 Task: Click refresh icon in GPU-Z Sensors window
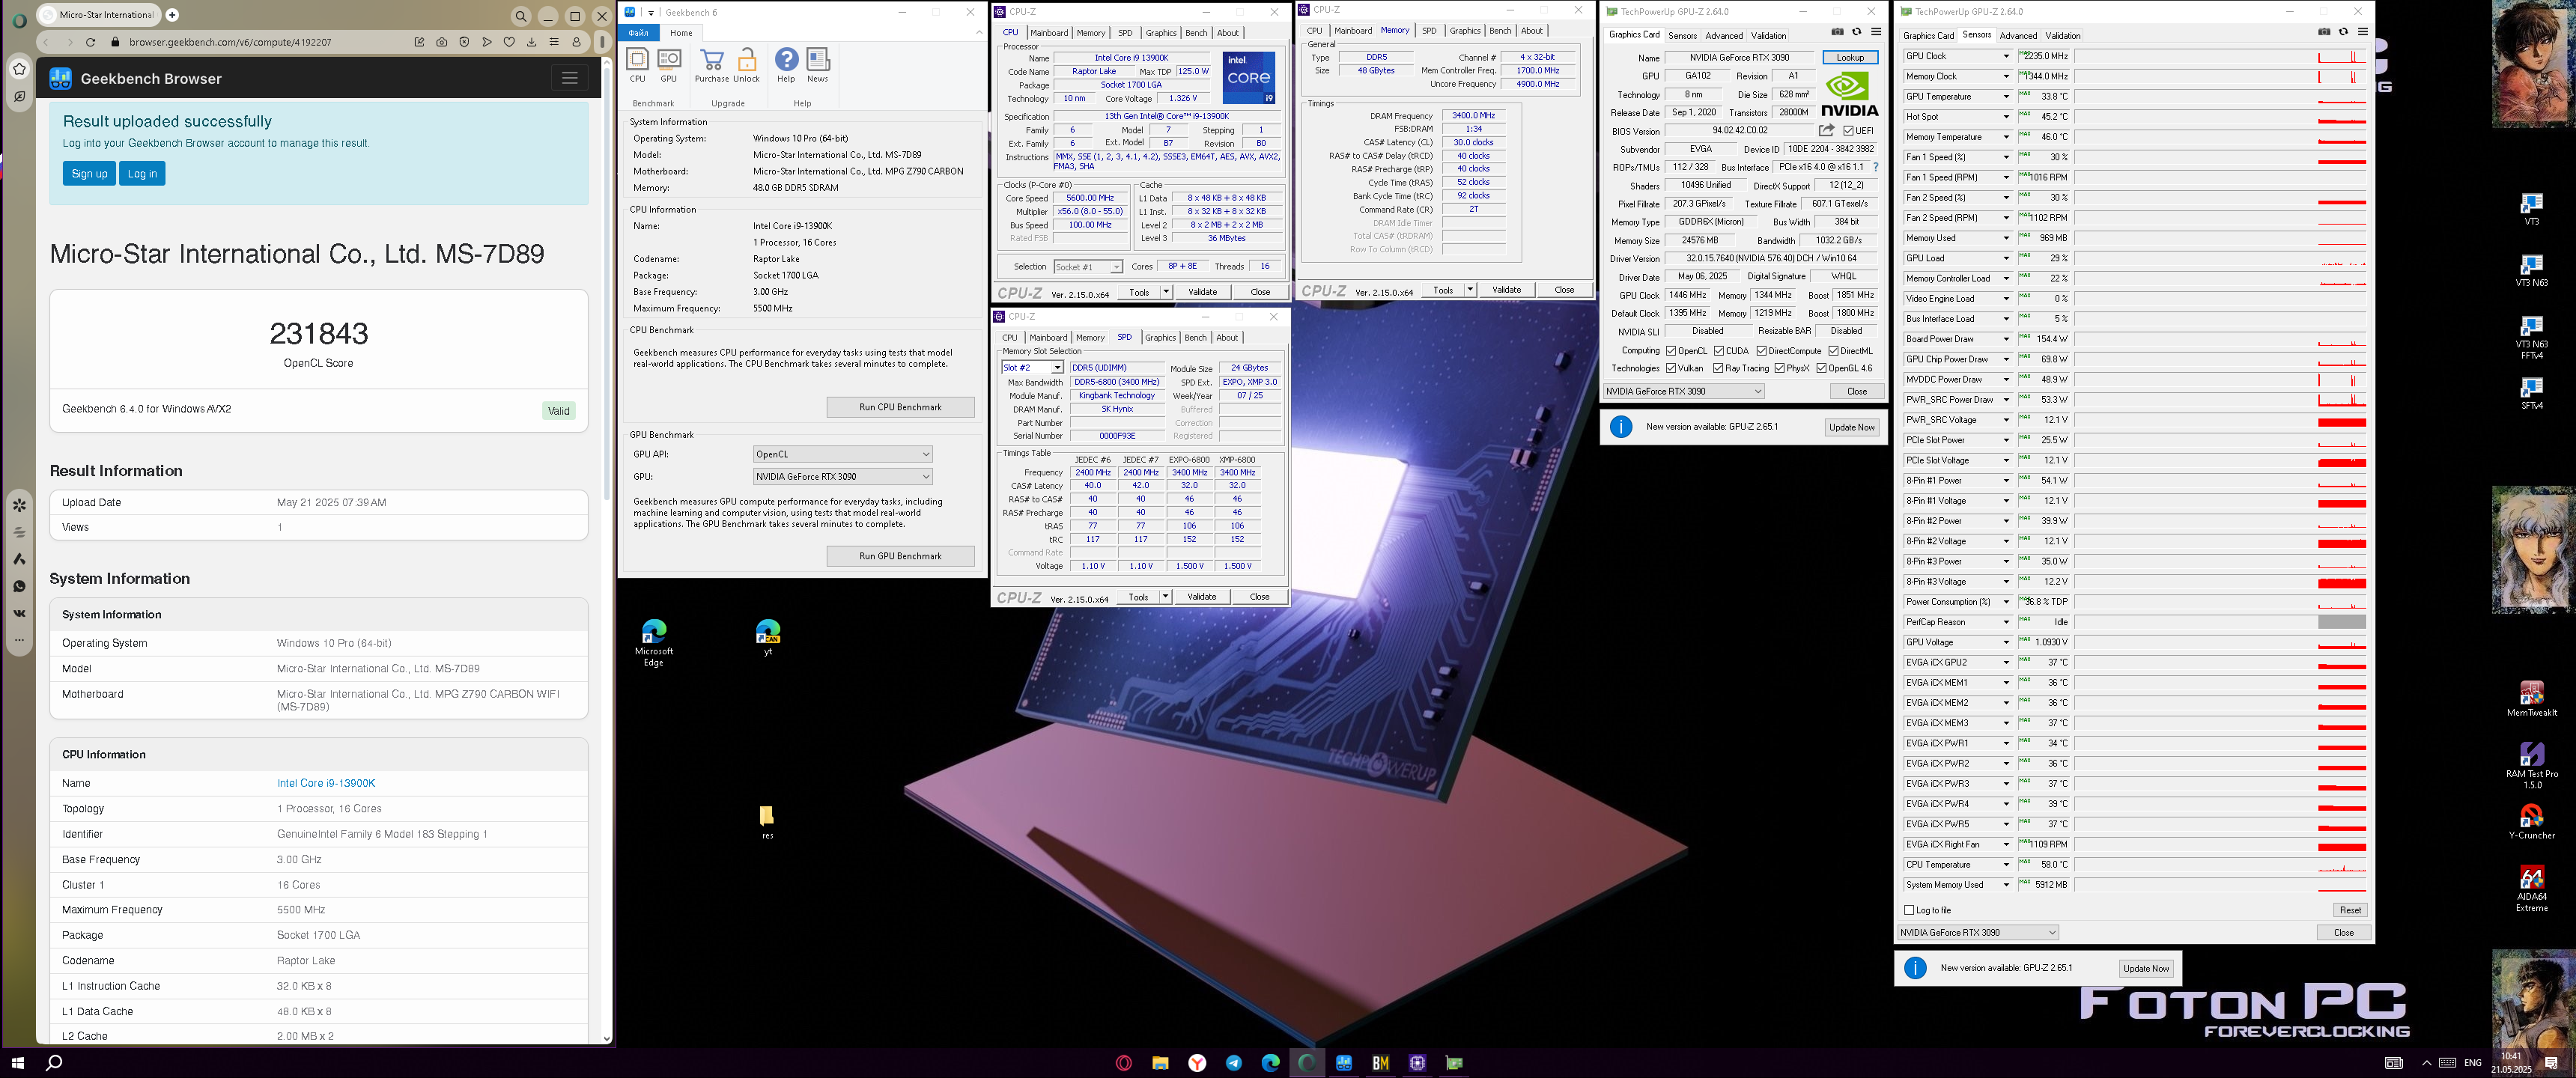[2343, 32]
